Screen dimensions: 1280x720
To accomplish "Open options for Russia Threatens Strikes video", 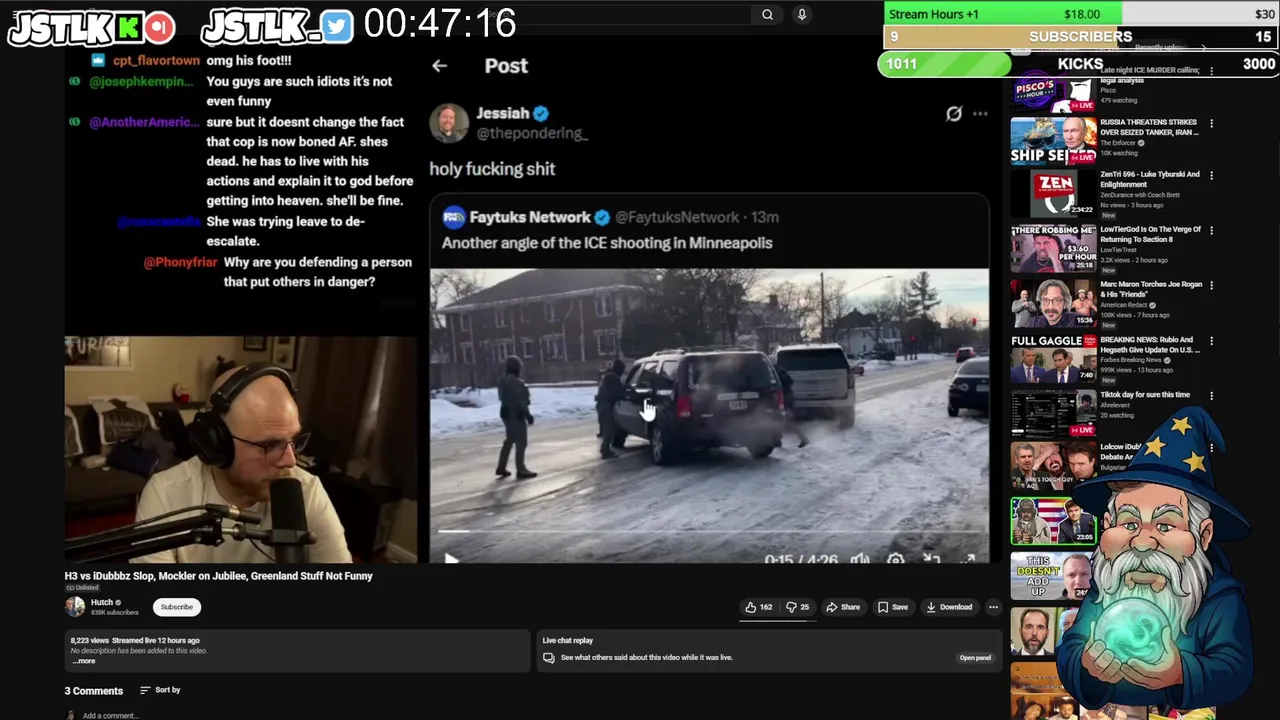I will 1211,124.
